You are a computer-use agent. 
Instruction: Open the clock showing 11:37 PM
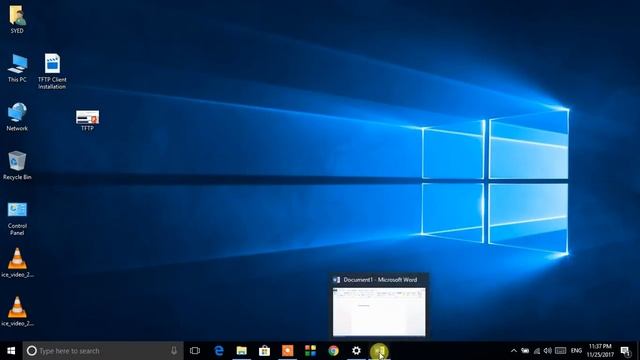600,351
